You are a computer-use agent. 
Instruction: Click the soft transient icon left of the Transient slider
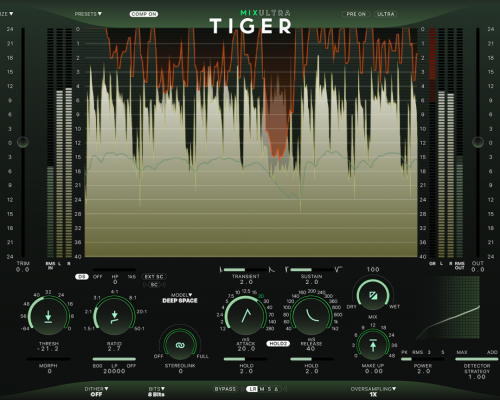(221, 269)
